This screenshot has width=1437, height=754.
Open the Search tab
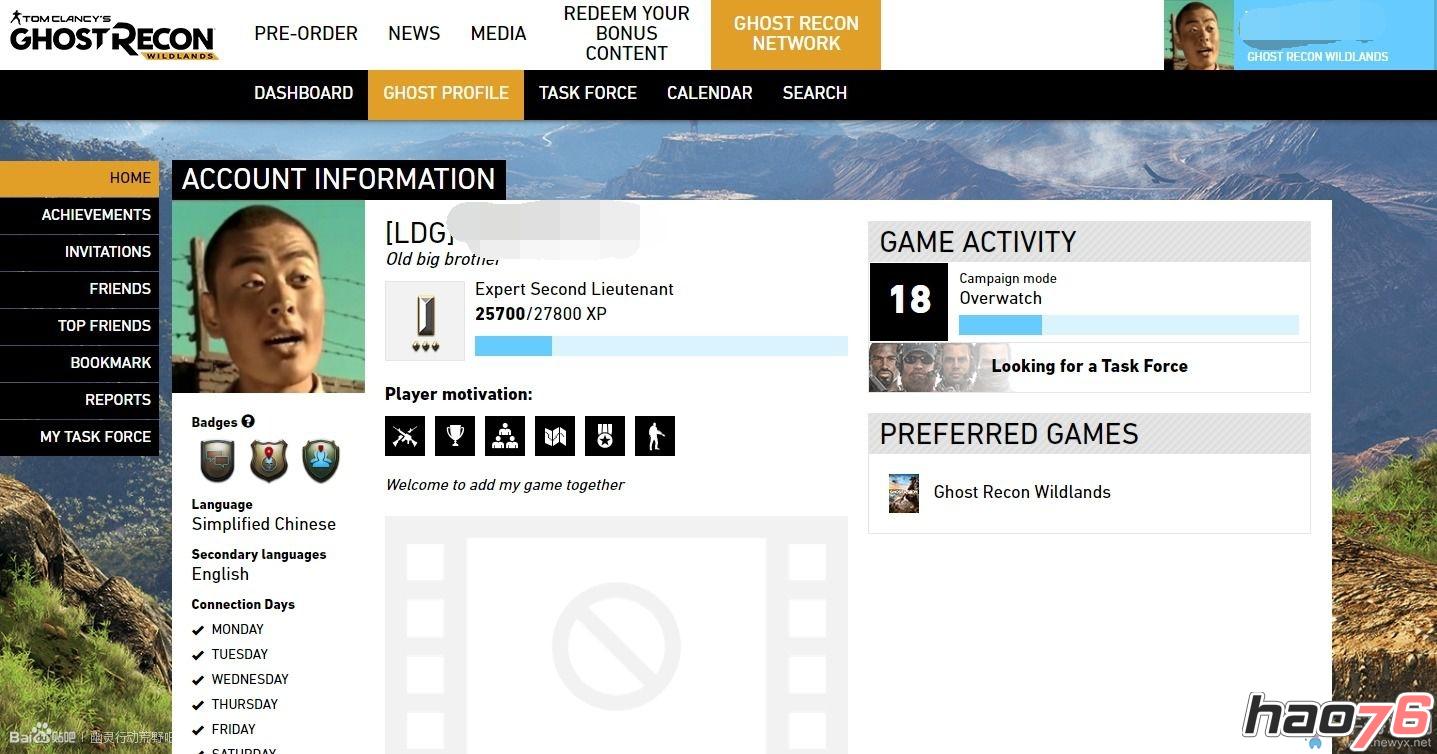(815, 93)
